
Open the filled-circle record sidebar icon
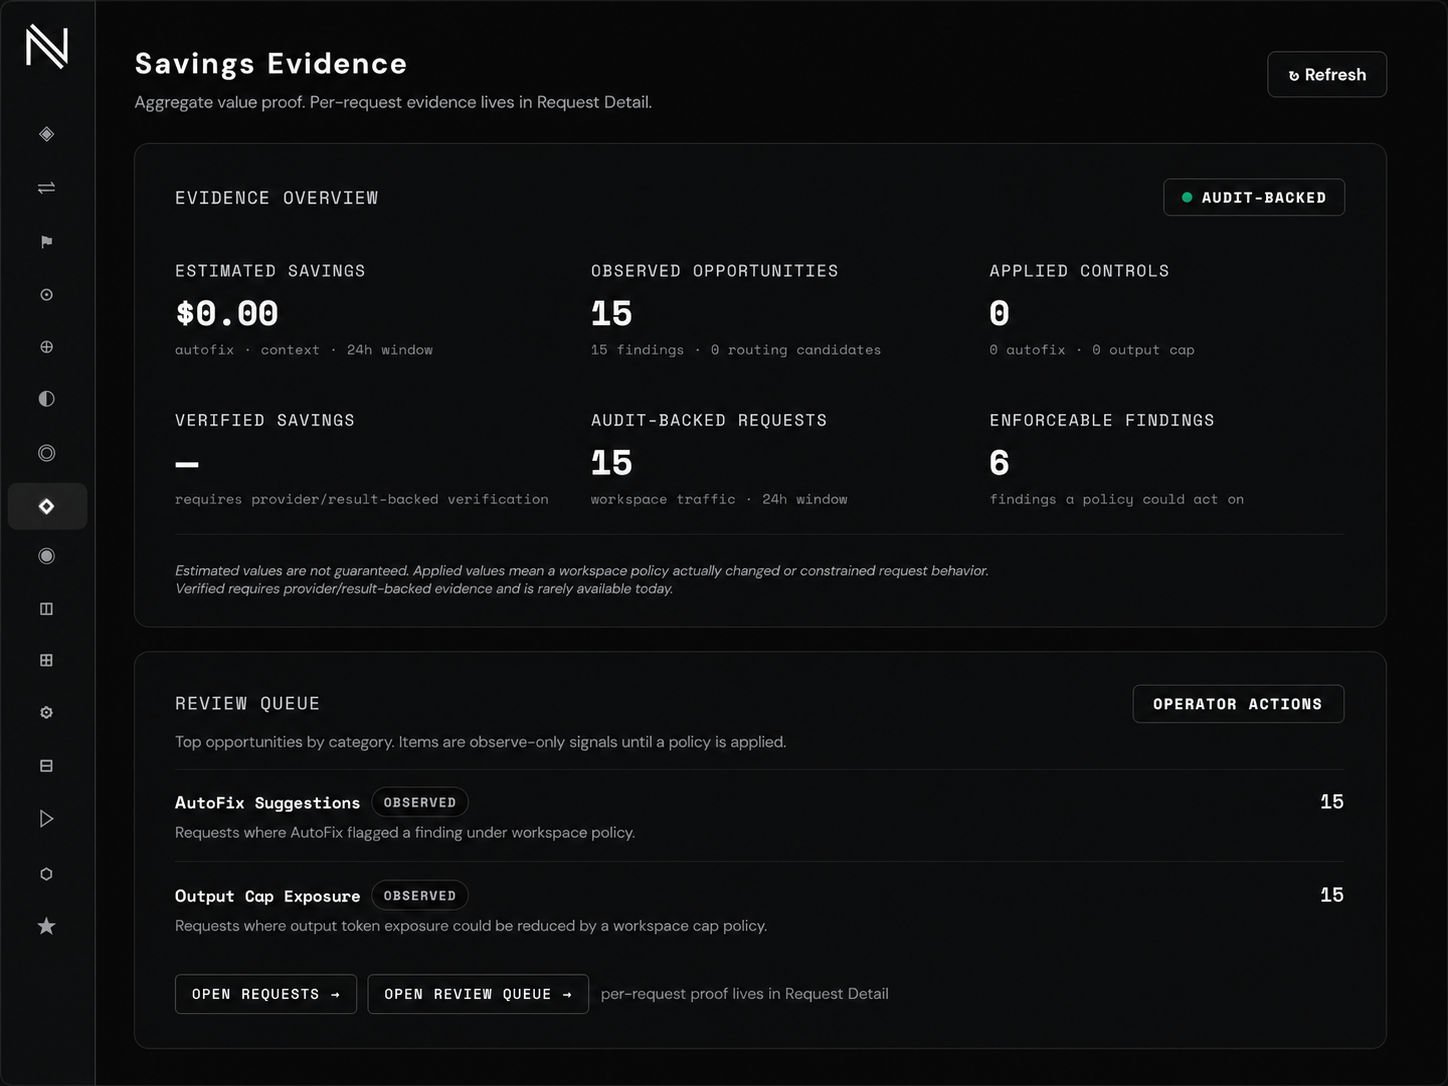pyautogui.click(x=46, y=556)
